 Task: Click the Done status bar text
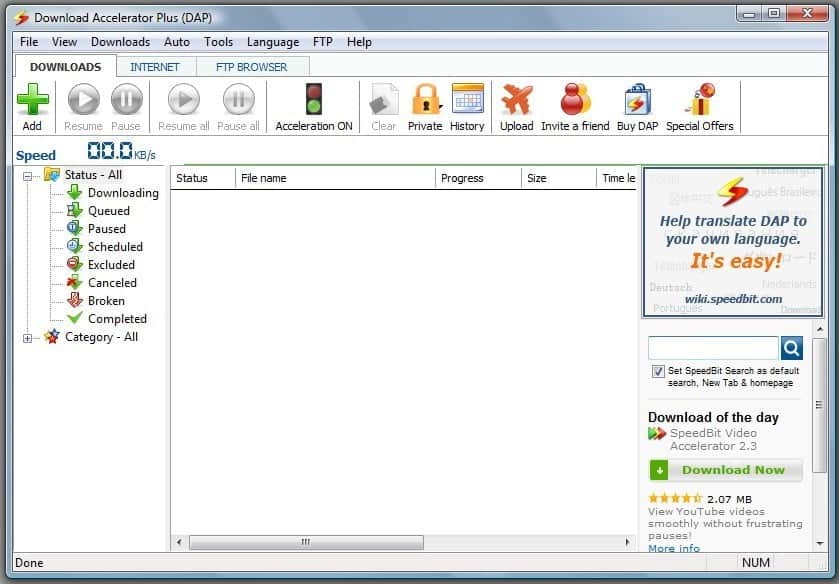[29, 563]
